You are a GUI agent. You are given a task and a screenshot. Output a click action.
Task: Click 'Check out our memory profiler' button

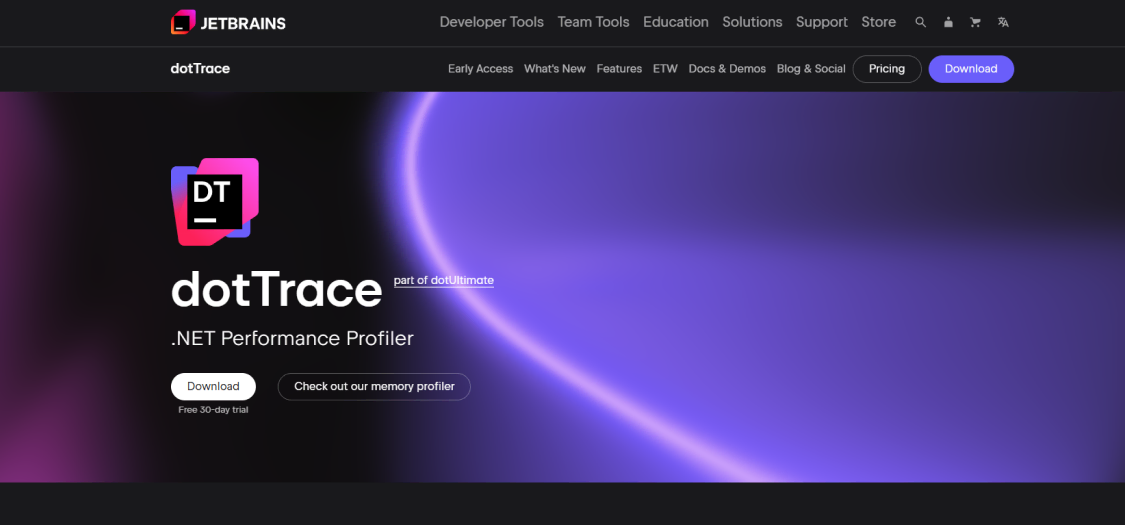click(374, 386)
